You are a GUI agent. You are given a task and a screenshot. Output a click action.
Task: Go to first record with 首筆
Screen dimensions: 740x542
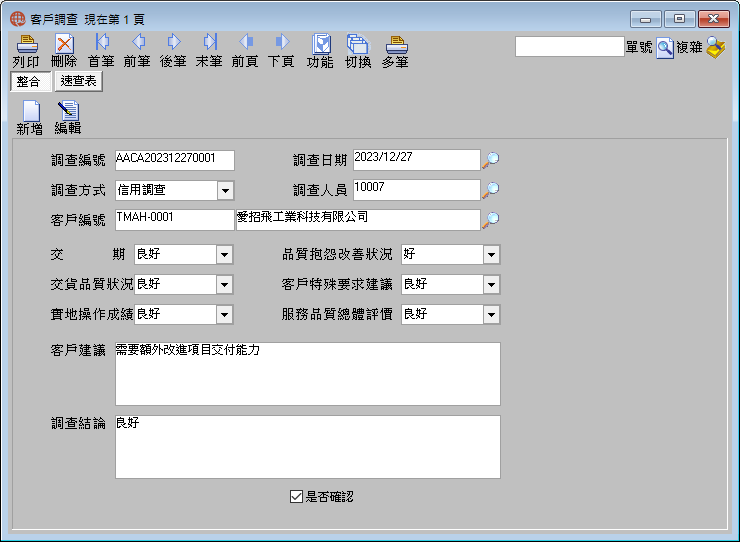coord(101,42)
